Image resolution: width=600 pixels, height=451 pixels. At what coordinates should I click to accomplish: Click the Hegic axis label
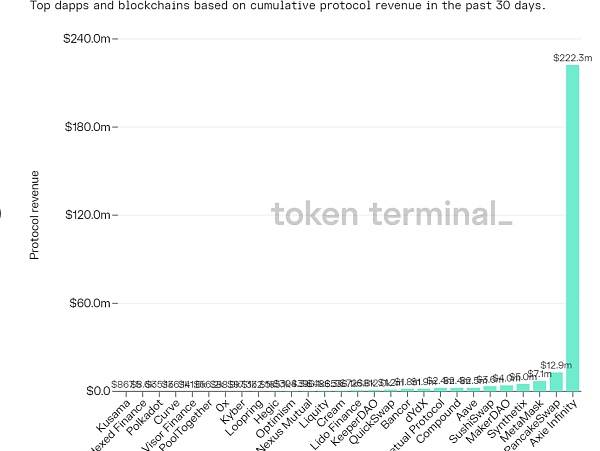tap(267, 411)
